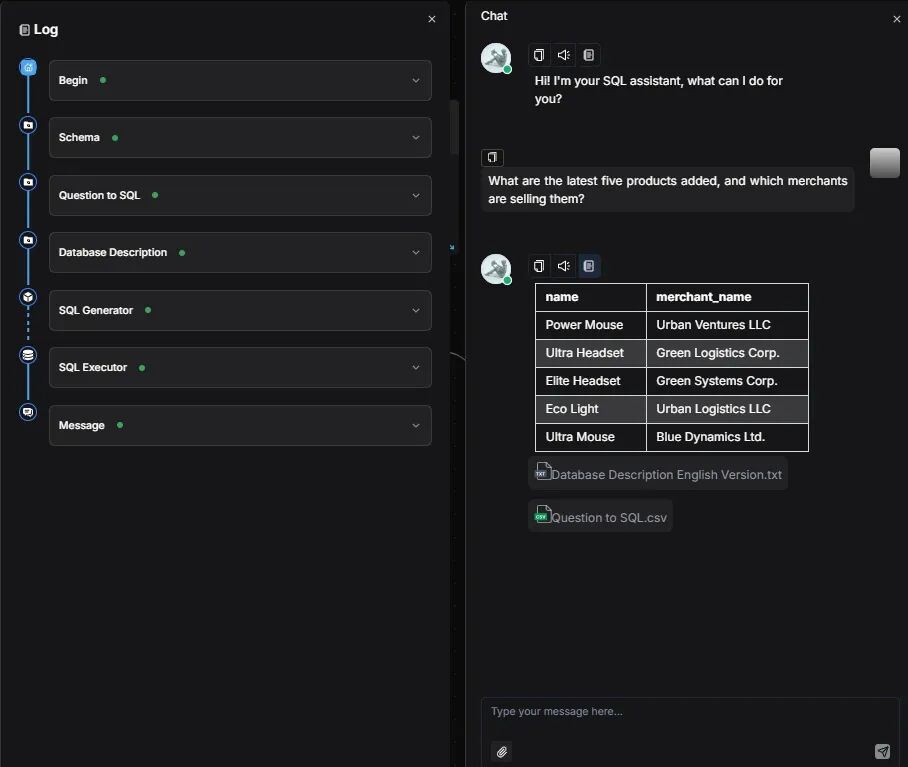908x767 pixels.
Task: Copy the assistant's greeting message
Action: tap(539, 55)
